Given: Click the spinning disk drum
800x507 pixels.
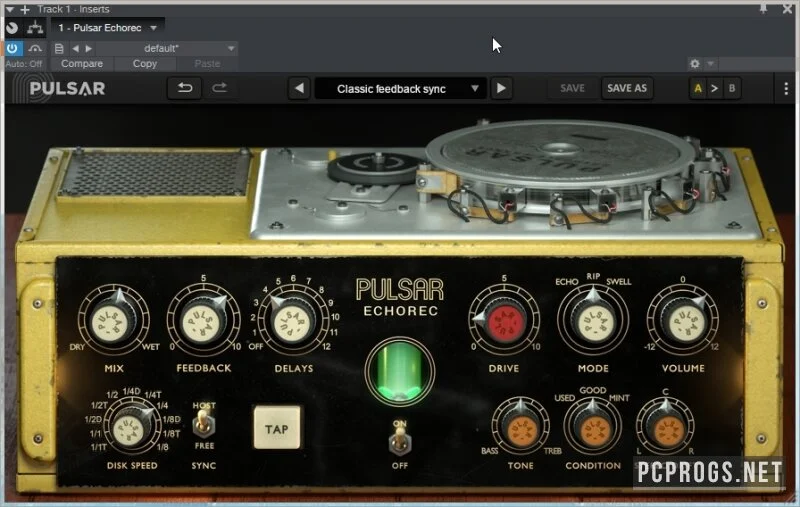Looking at the screenshot, I should 560,154.
